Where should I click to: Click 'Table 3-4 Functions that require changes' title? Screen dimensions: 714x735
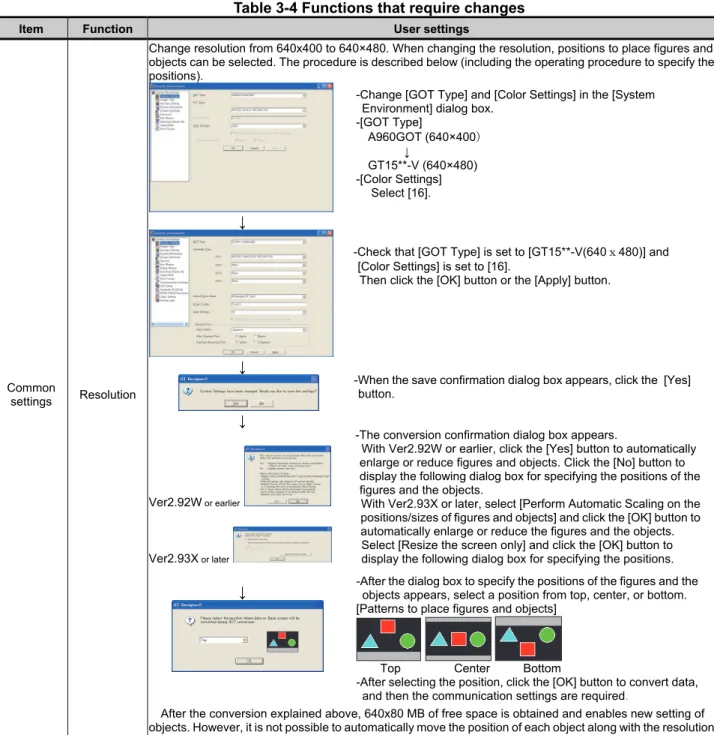point(379,8)
